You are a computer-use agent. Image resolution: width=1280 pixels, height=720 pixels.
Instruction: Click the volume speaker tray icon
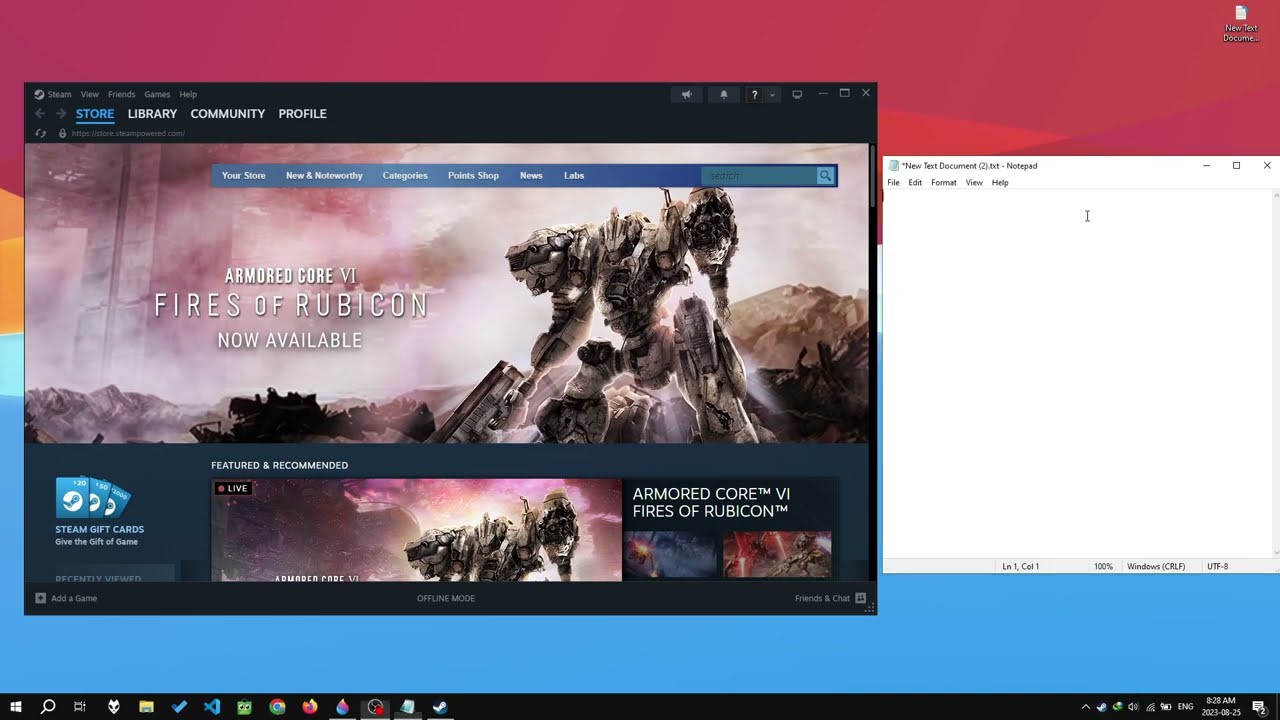pos(1134,707)
